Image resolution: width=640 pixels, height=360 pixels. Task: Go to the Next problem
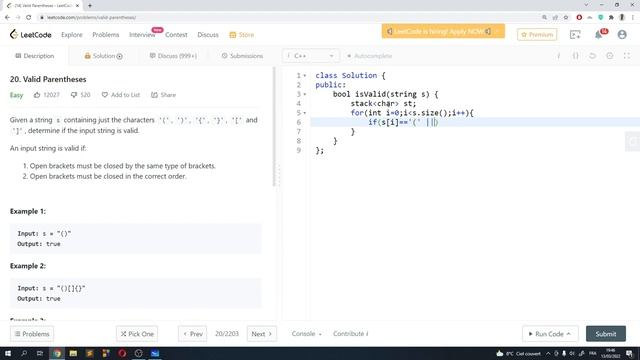point(262,334)
